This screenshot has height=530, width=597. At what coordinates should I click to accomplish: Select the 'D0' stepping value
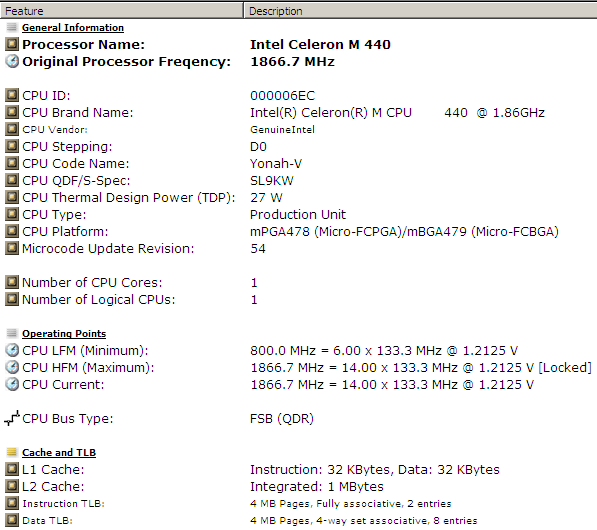pyautogui.click(x=258, y=147)
